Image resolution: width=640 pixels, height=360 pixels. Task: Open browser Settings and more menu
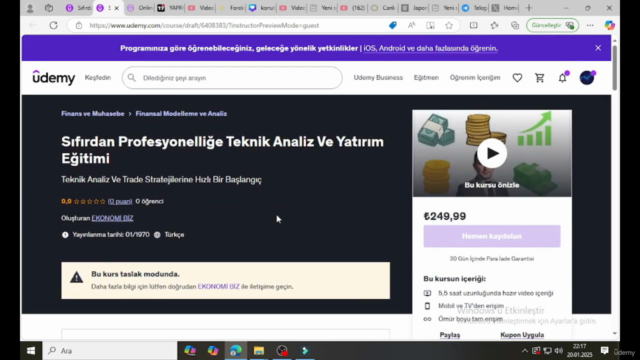[590, 25]
